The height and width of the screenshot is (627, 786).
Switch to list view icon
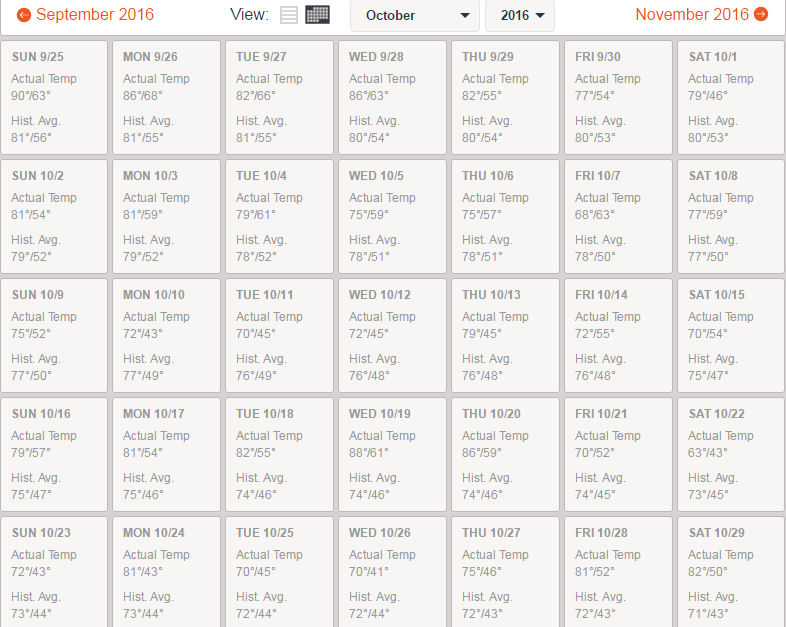(x=289, y=15)
